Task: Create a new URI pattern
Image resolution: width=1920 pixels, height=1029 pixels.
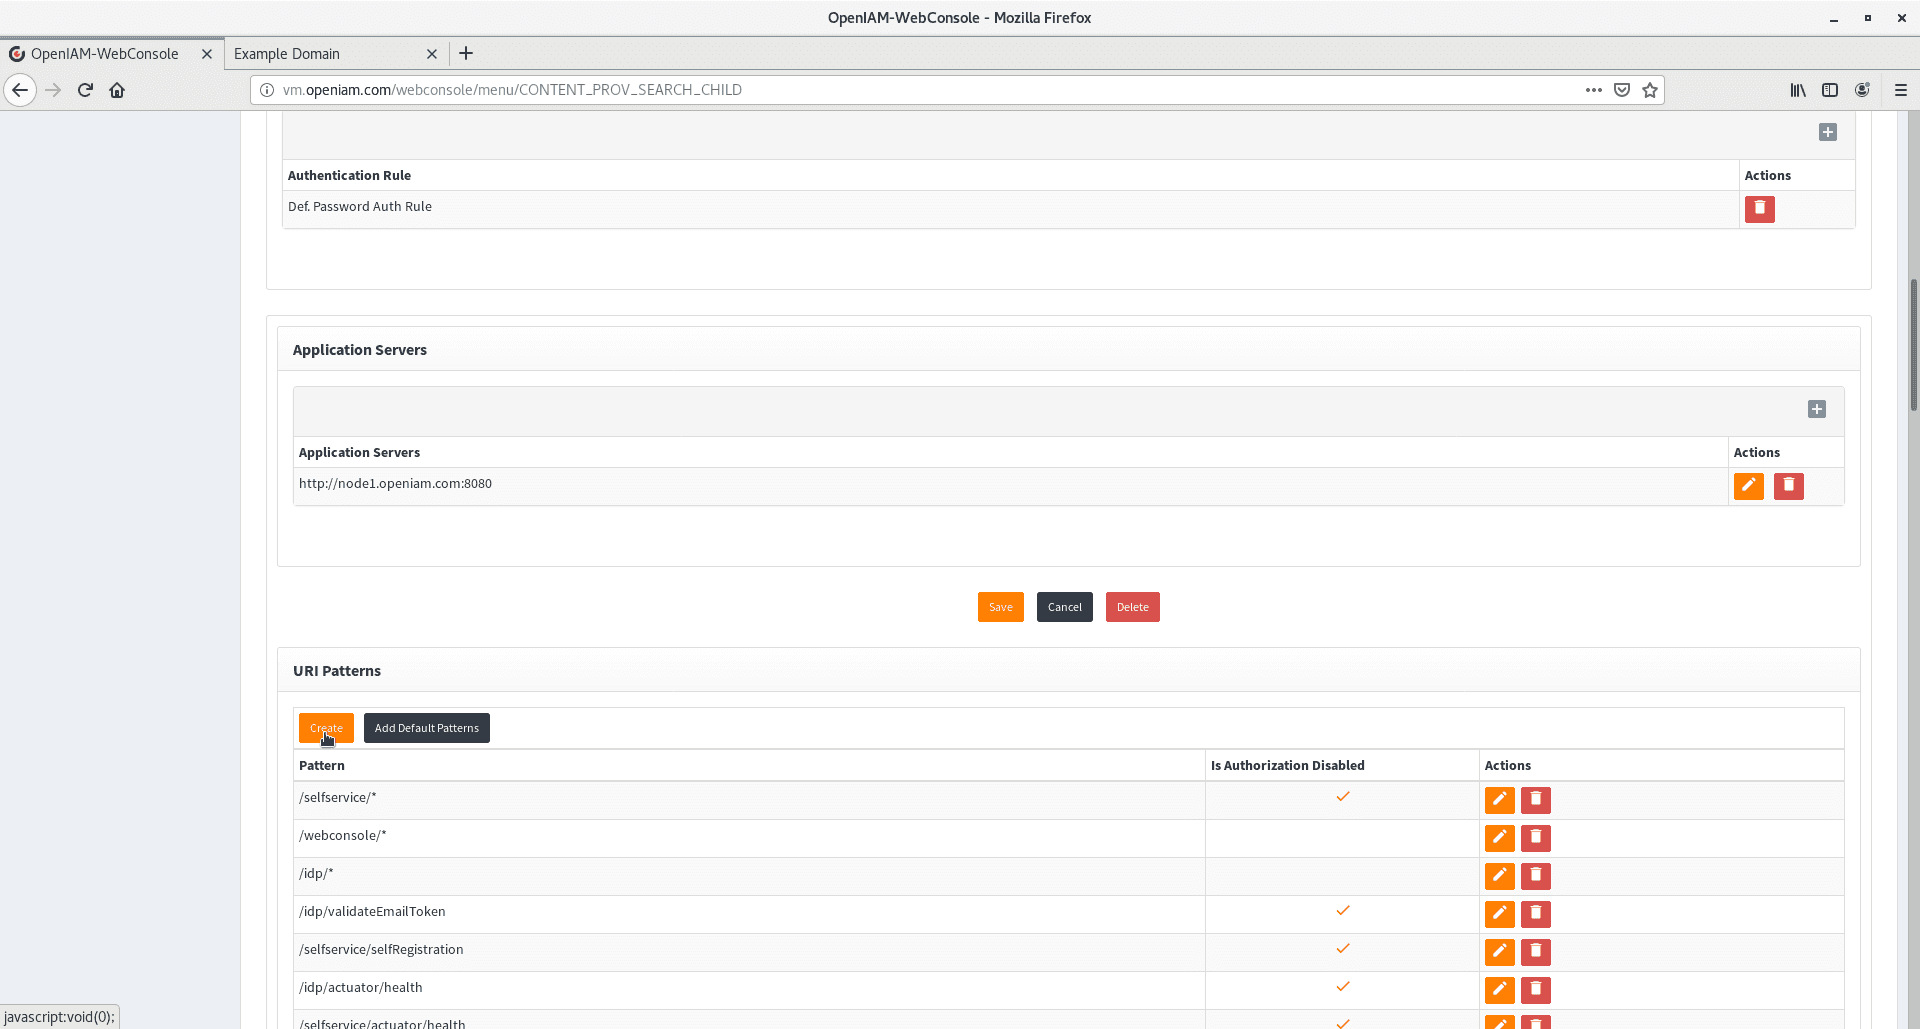Action: 326,728
